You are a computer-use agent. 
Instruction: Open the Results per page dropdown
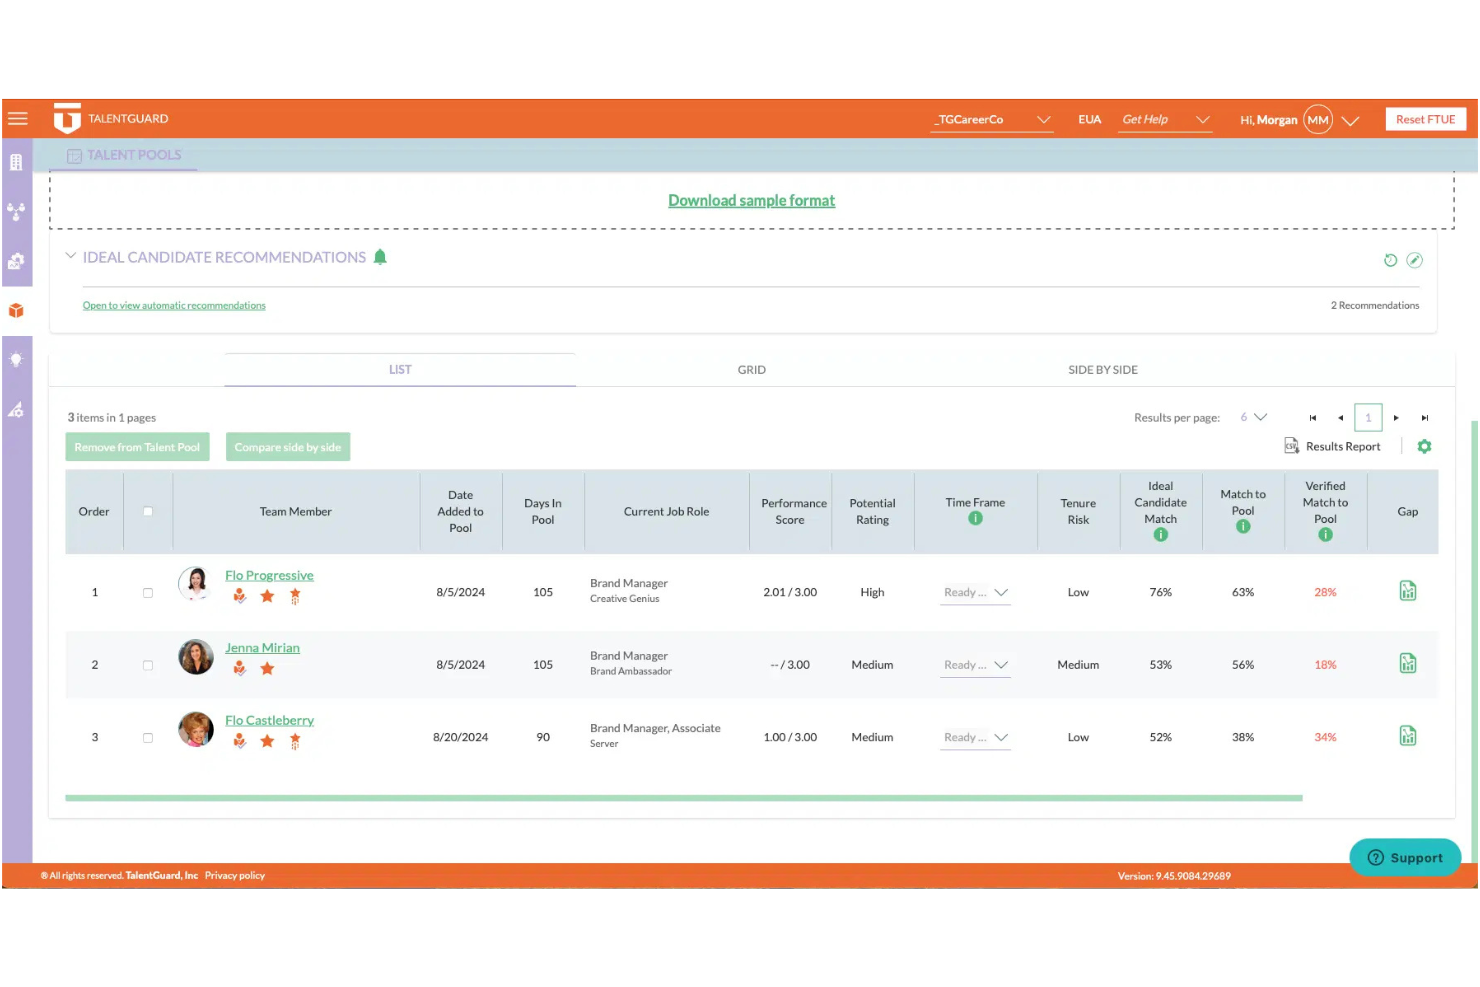(x=1252, y=417)
